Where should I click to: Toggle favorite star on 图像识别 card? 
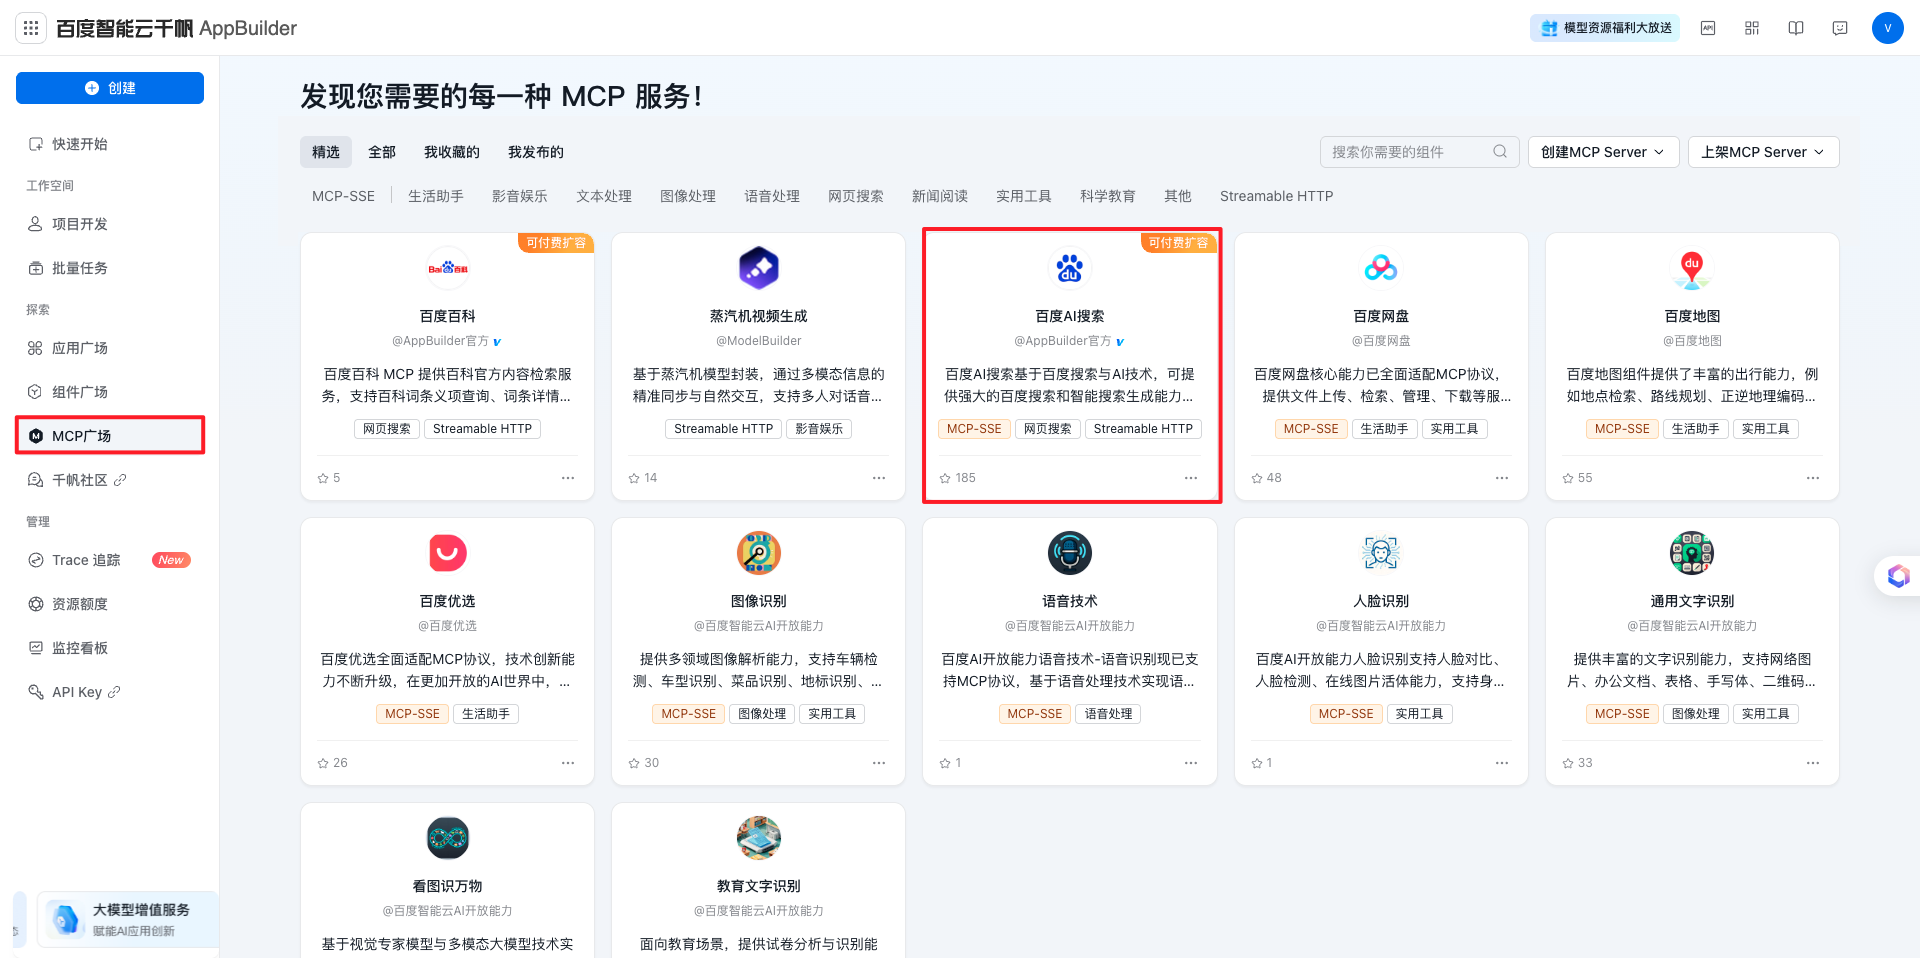tap(634, 763)
